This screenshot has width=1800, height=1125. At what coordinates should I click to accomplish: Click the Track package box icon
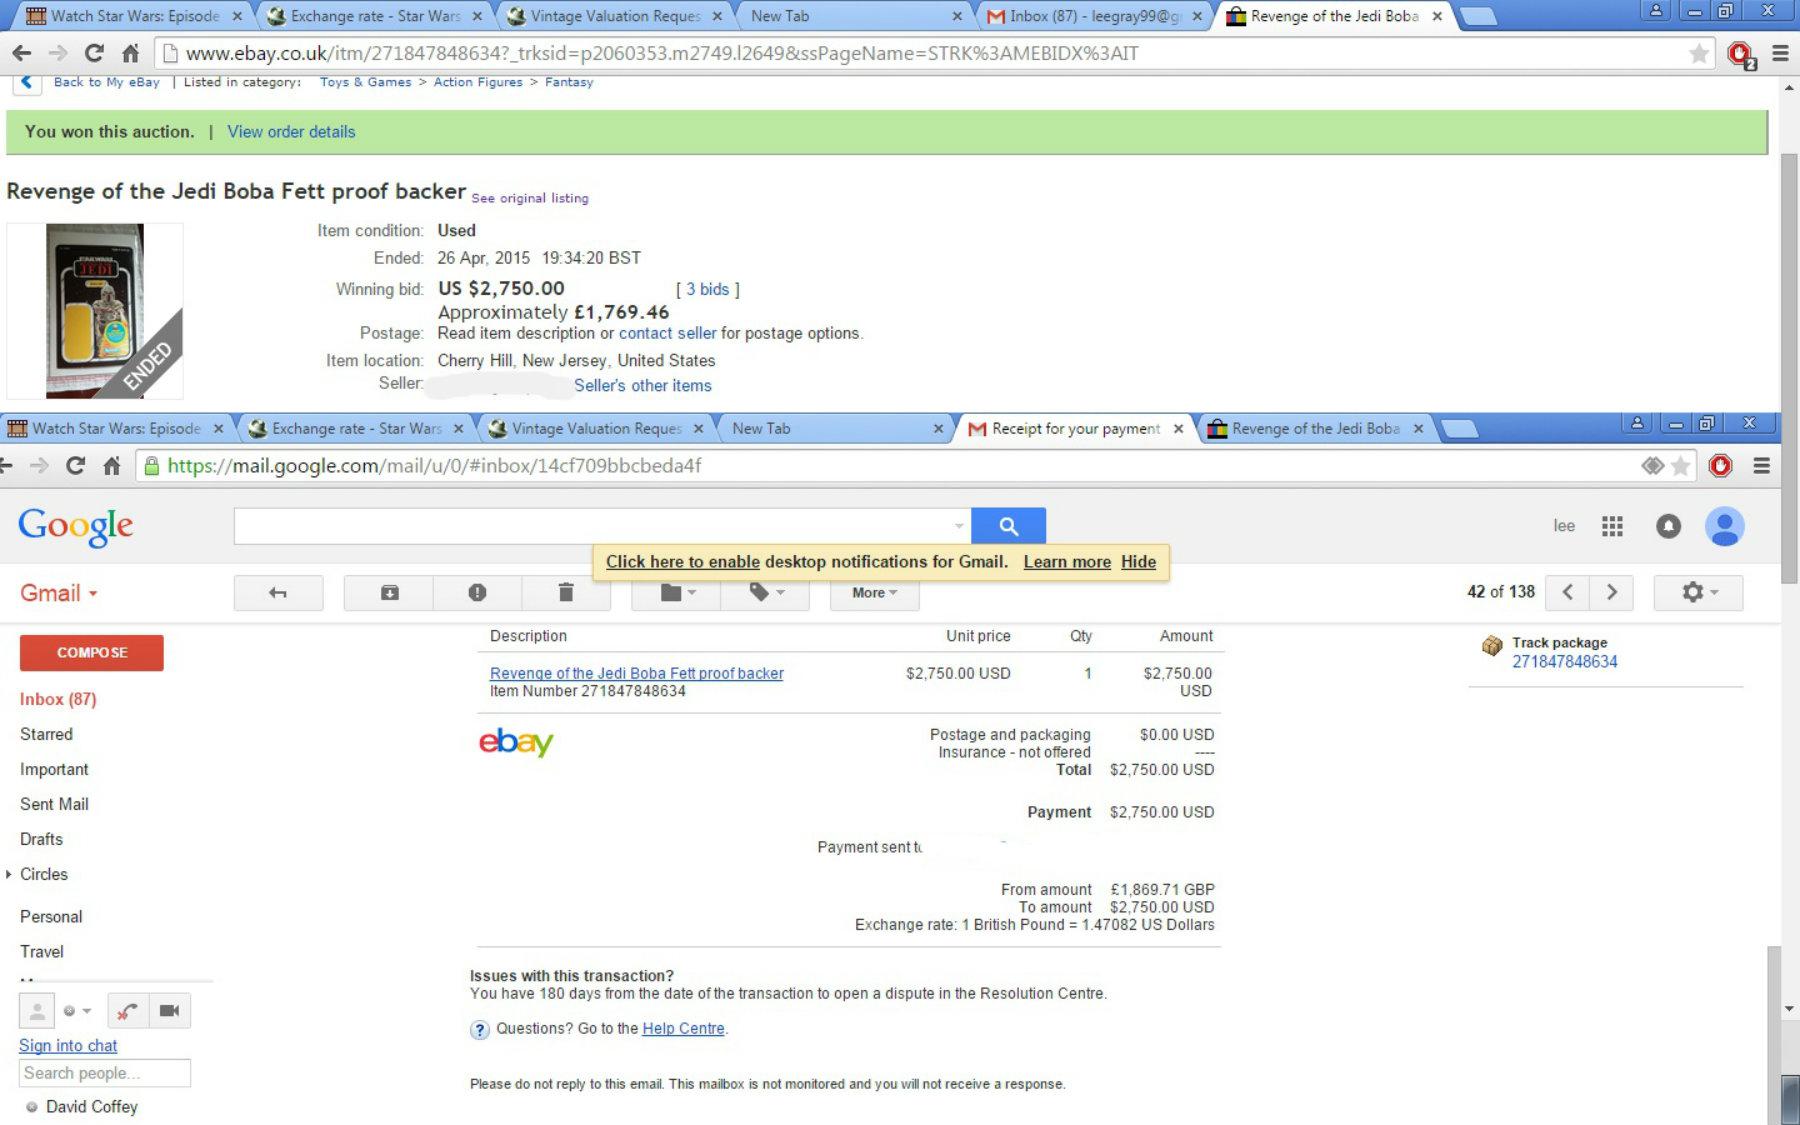(1492, 645)
